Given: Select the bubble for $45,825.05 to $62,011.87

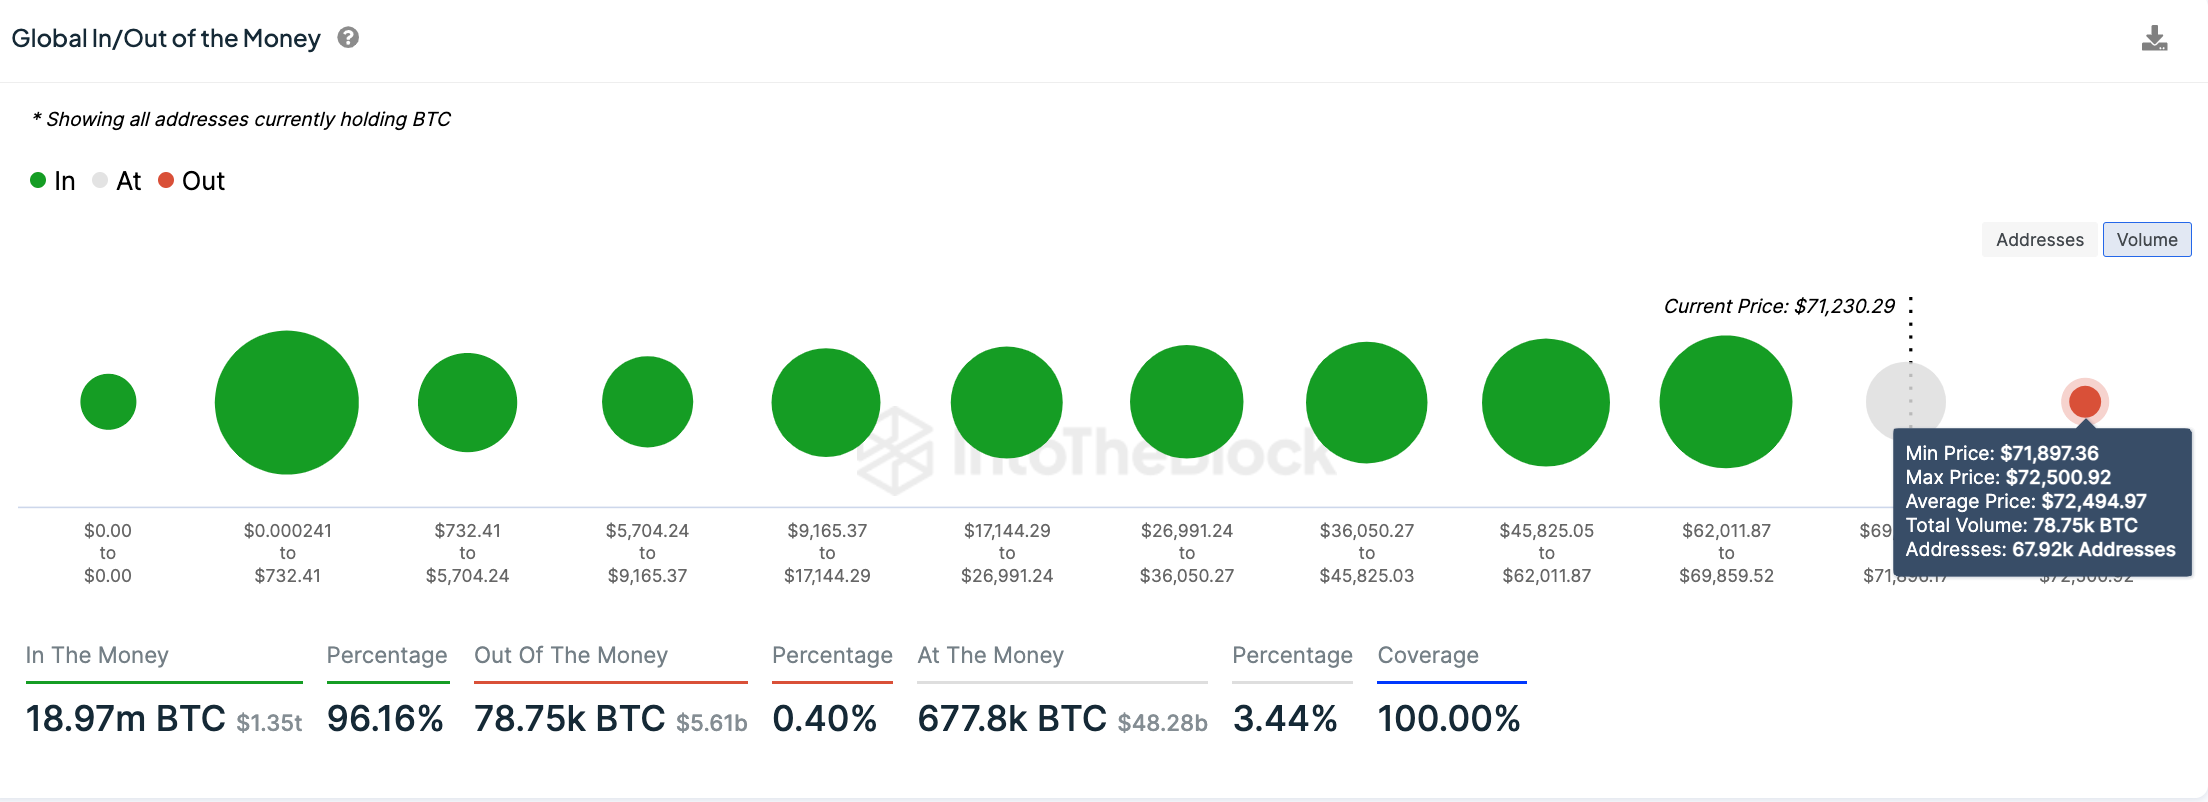Looking at the screenshot, I should [x=1546, y=402].
